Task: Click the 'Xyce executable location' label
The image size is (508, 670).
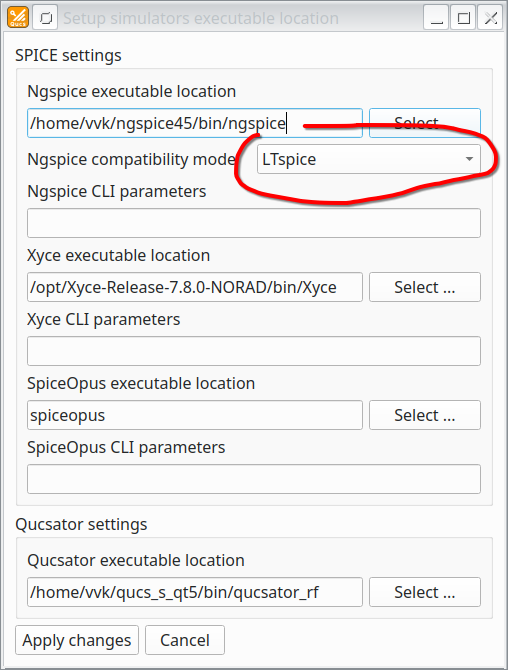Action: click(x=118, y=255)
